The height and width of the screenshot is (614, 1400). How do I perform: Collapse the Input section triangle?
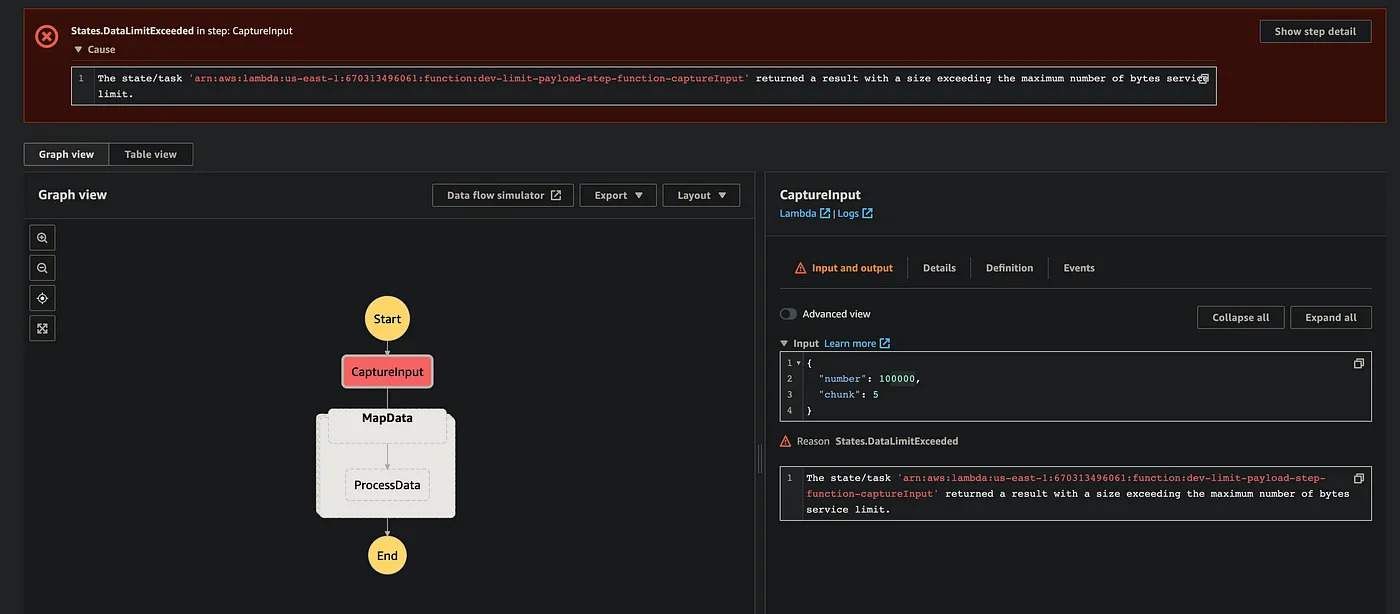(784, 344)
